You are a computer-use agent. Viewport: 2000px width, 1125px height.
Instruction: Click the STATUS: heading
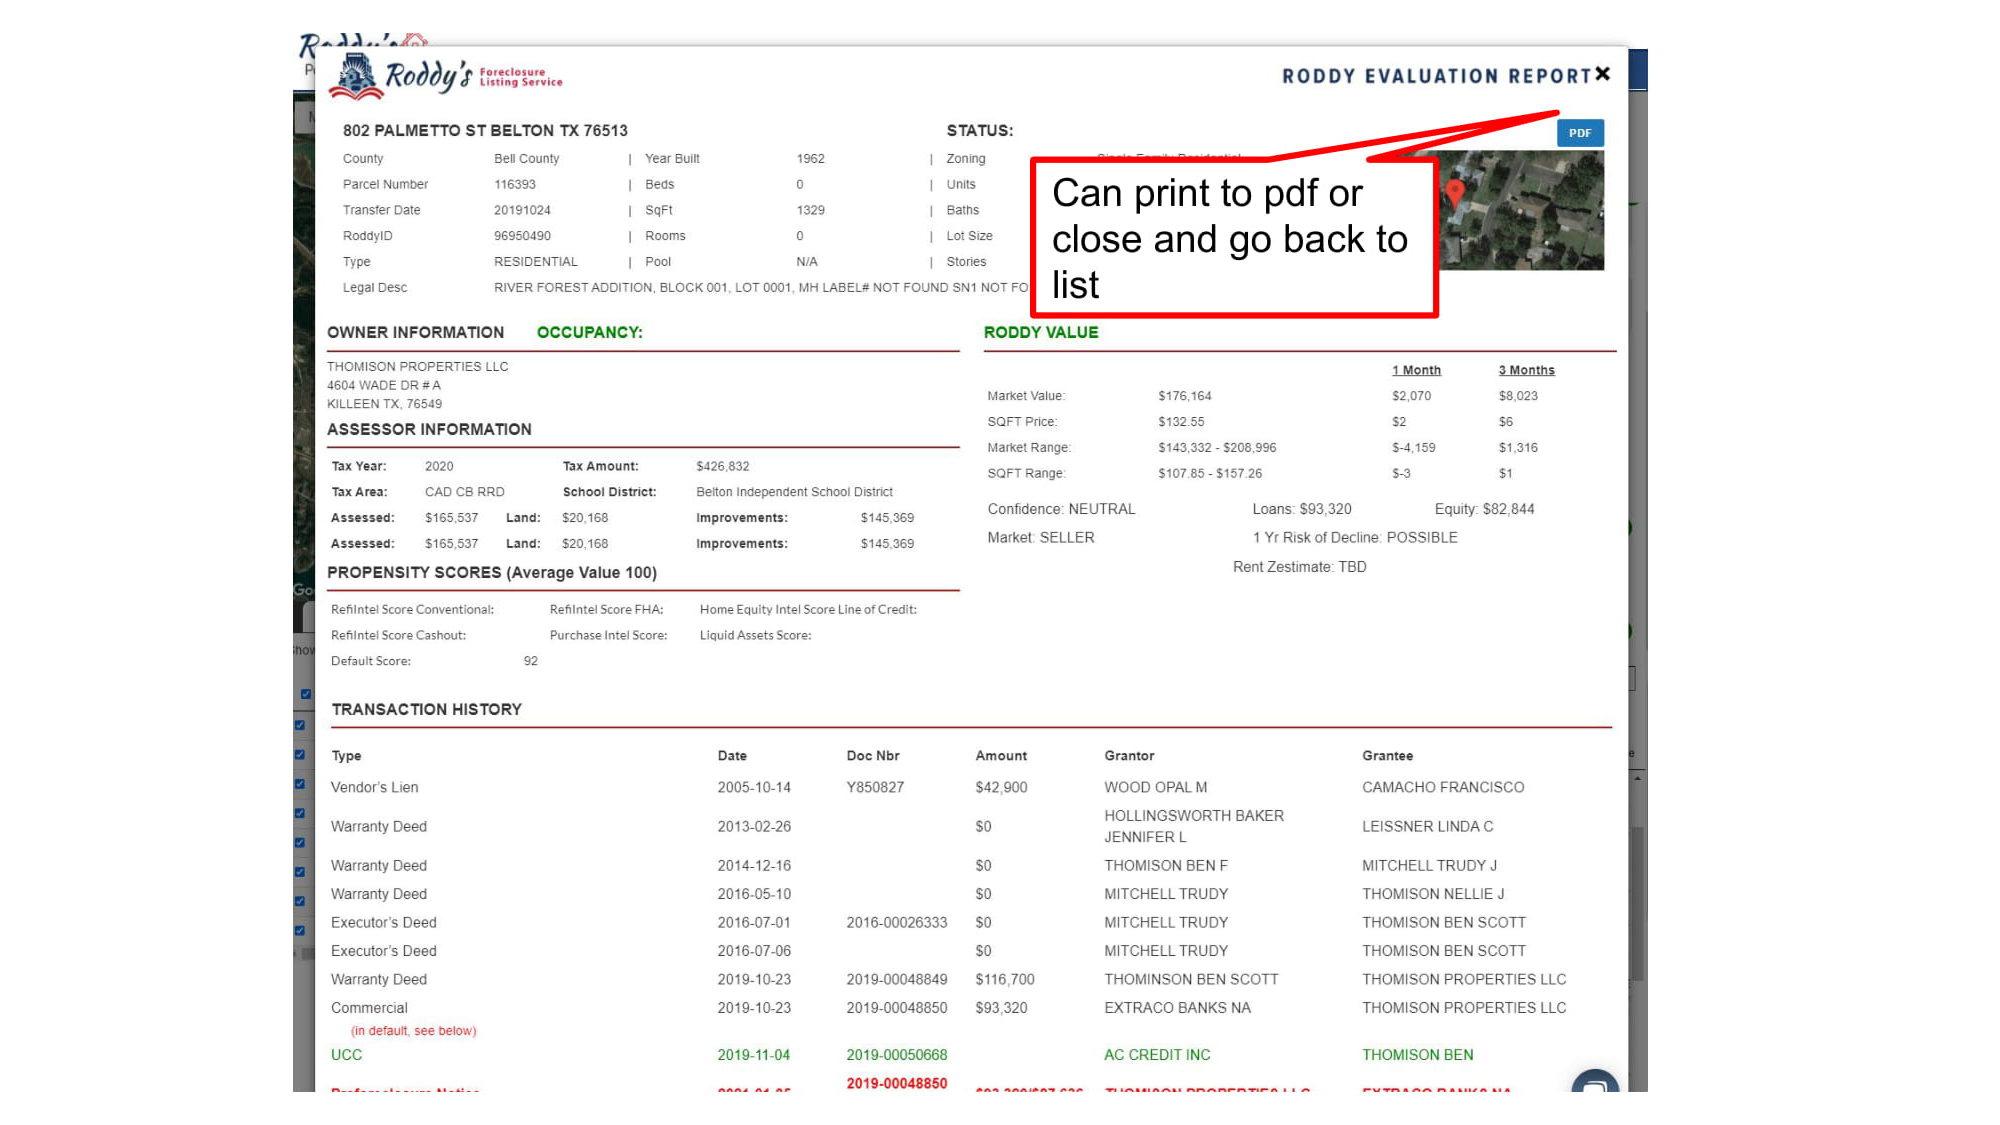980,131
